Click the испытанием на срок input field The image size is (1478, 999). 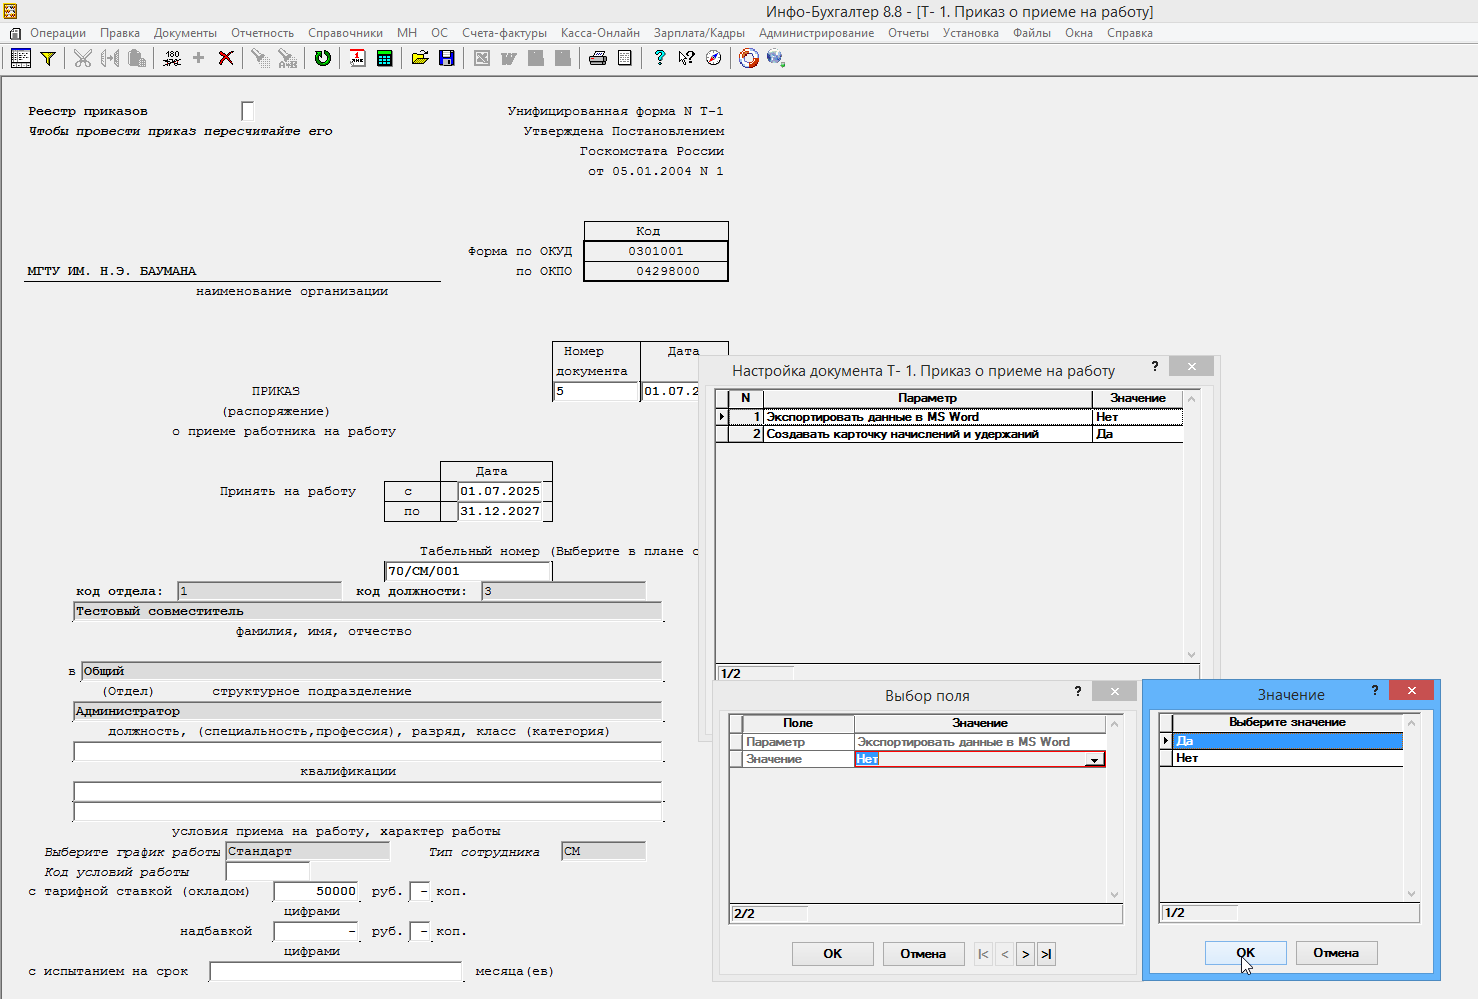pyautogui.click(x=336, y=972)
